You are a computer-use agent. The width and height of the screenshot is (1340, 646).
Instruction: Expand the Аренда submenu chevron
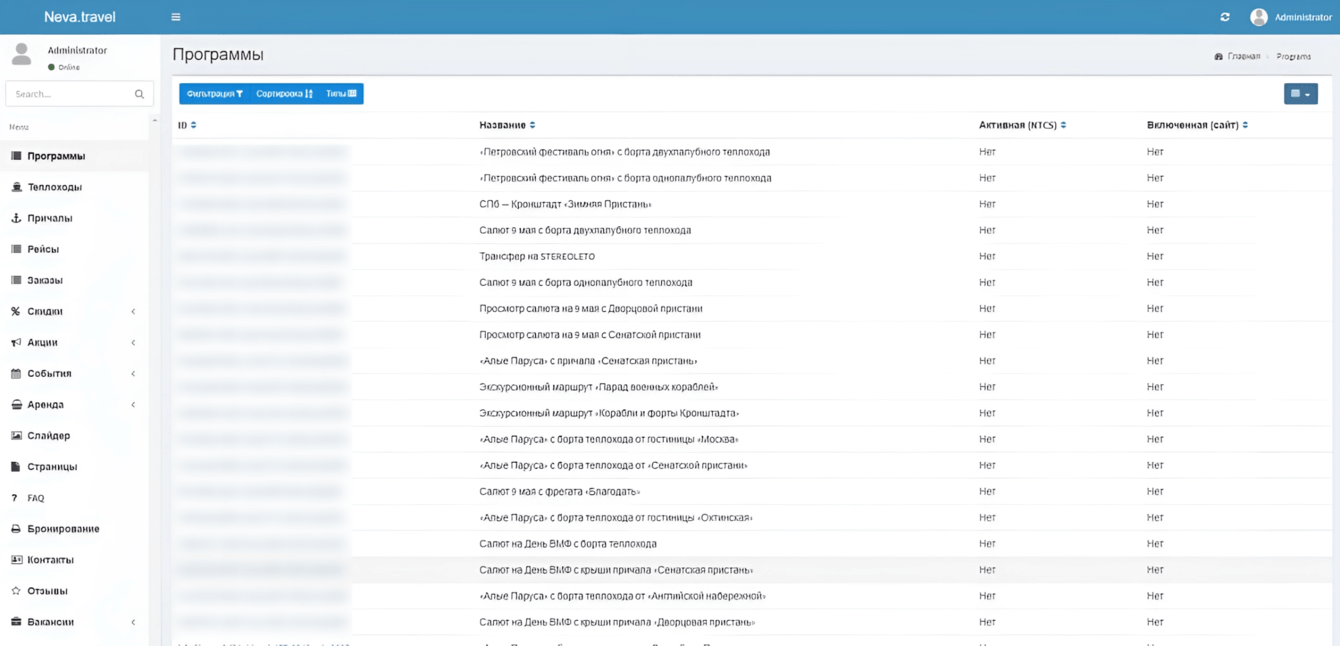tap(133, 404)
